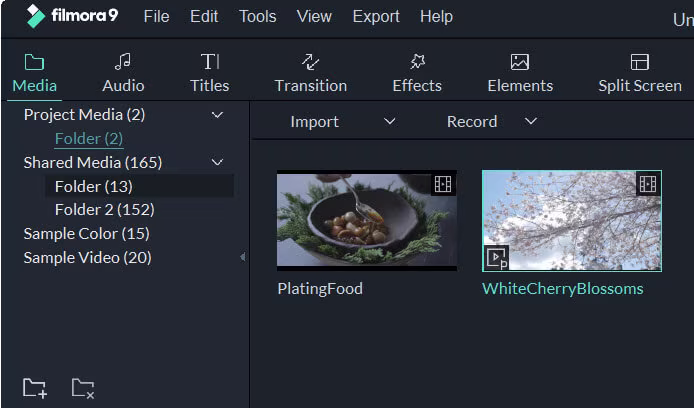Image resolution: width=694 pixels, height=408 pixels.
Task: Select Sample Color (15) in sidebar
Action: click(x=86, y=234)
